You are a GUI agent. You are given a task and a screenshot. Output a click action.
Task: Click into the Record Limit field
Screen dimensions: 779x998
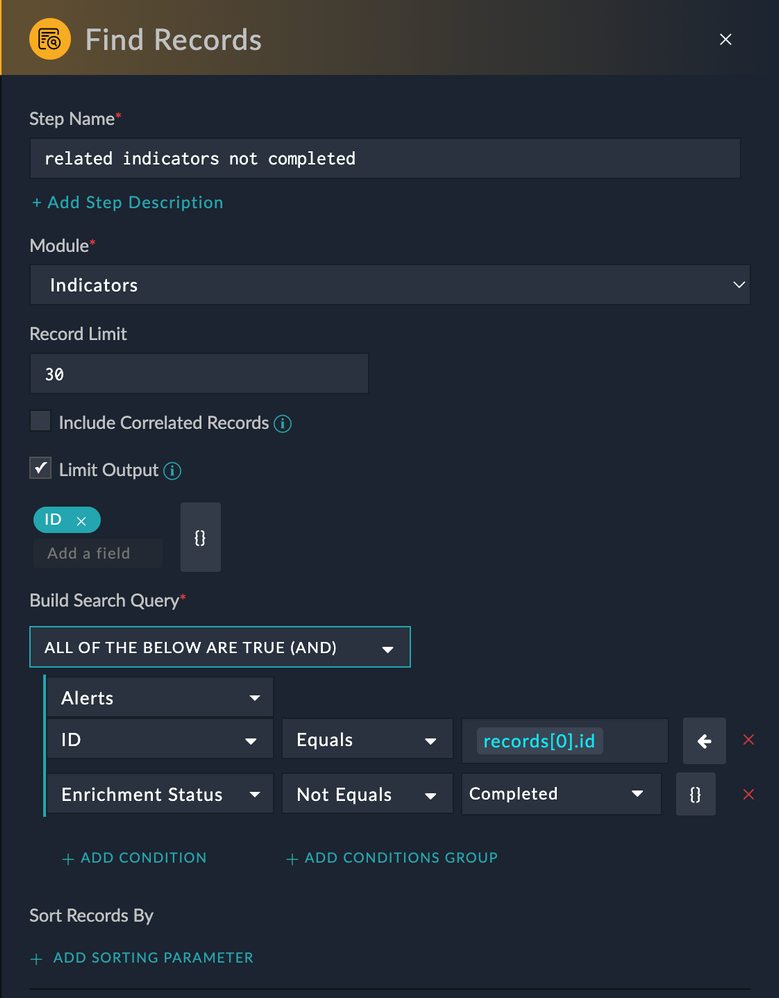199,374
